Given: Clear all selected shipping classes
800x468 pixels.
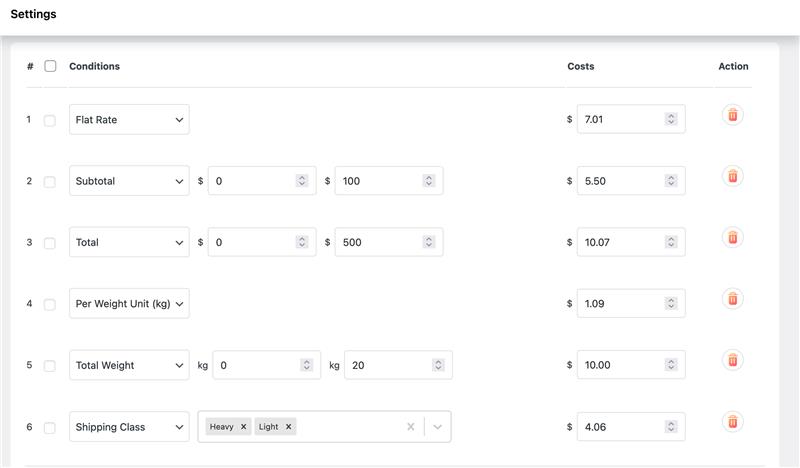Looking at the screenshot, I should 411,427.
